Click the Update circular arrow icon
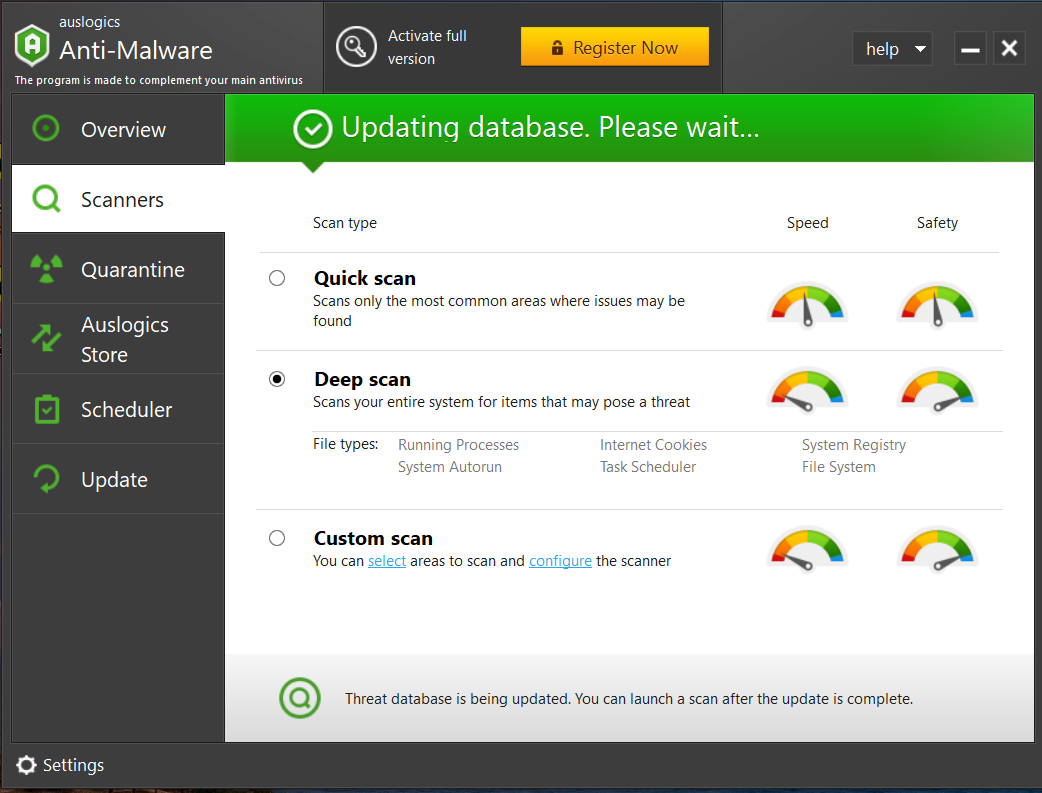This screenshot has height=793, width=1042. (x=47, y=479)
